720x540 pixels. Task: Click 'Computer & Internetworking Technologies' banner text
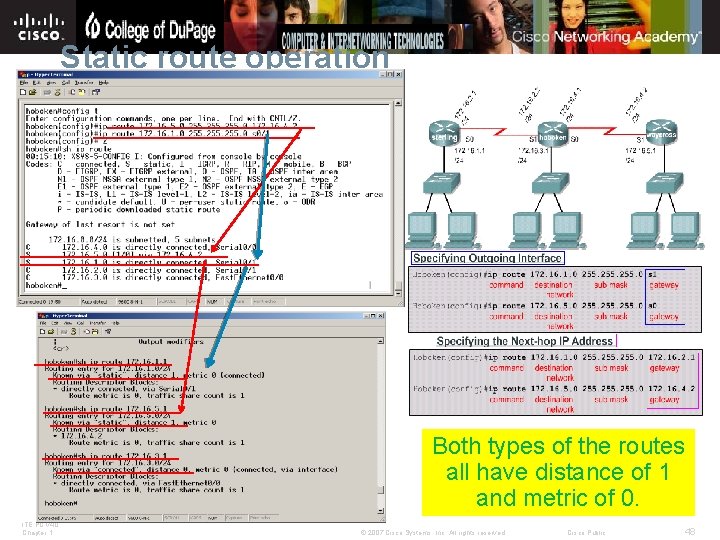363,40
